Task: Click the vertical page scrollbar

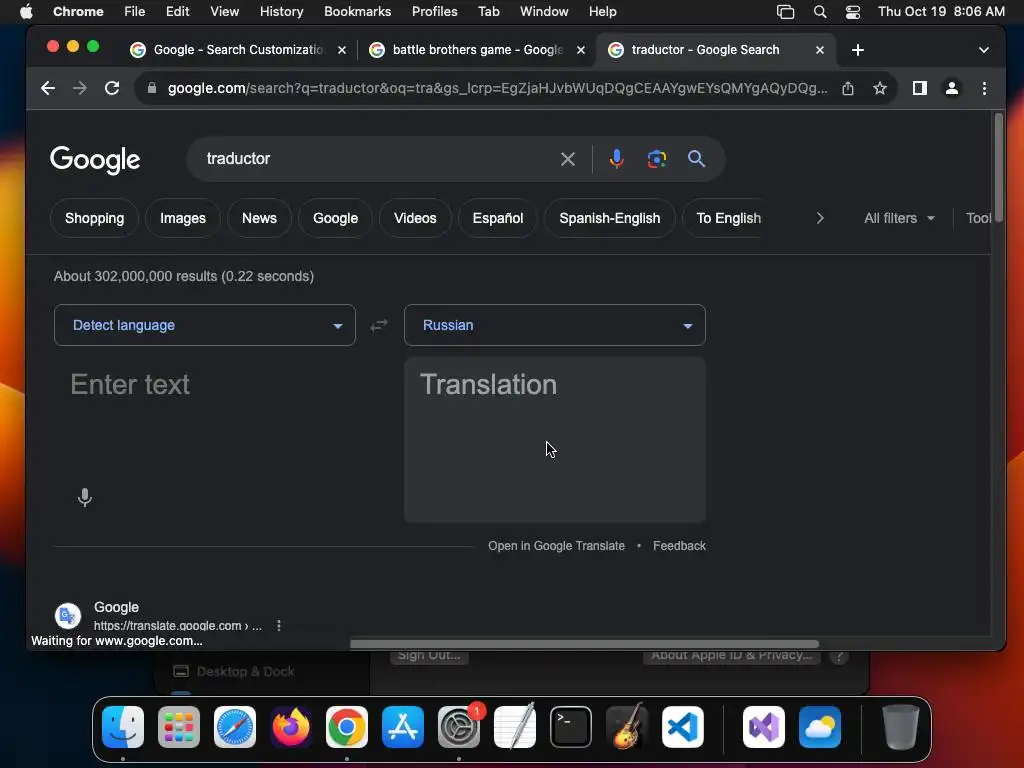Action: pyautogui.click(x=998, y=168)
